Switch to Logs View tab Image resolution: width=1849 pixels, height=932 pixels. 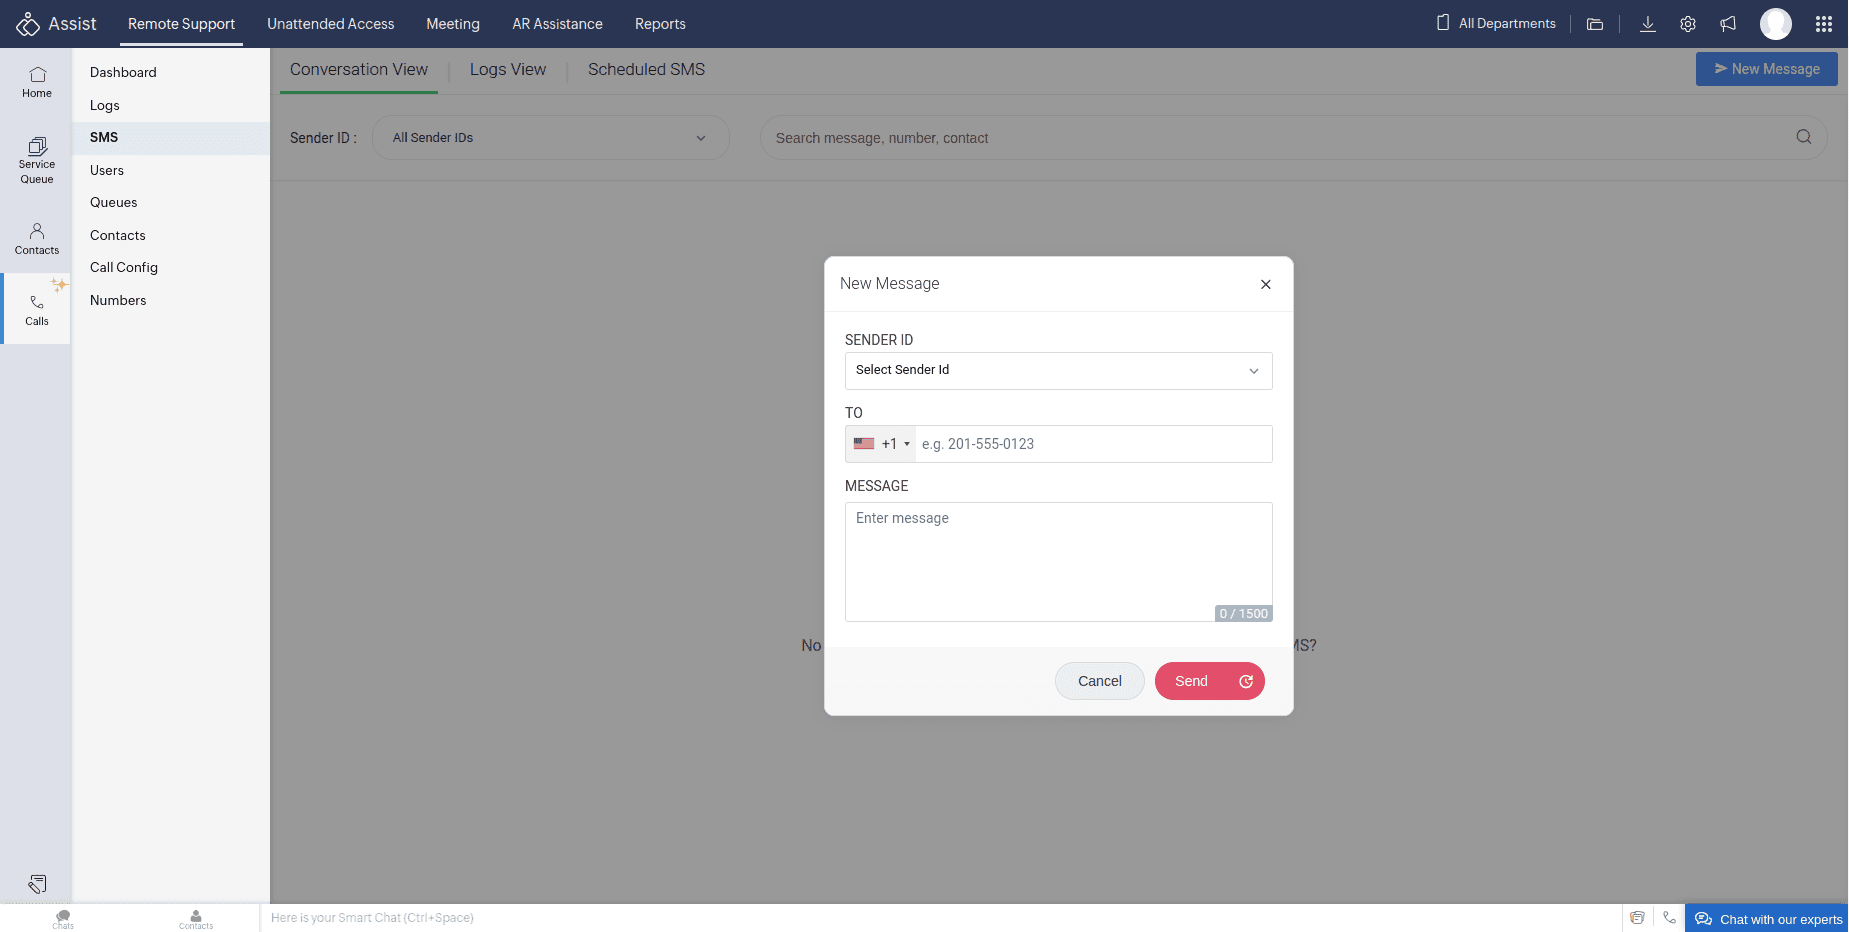coord(508,69)
